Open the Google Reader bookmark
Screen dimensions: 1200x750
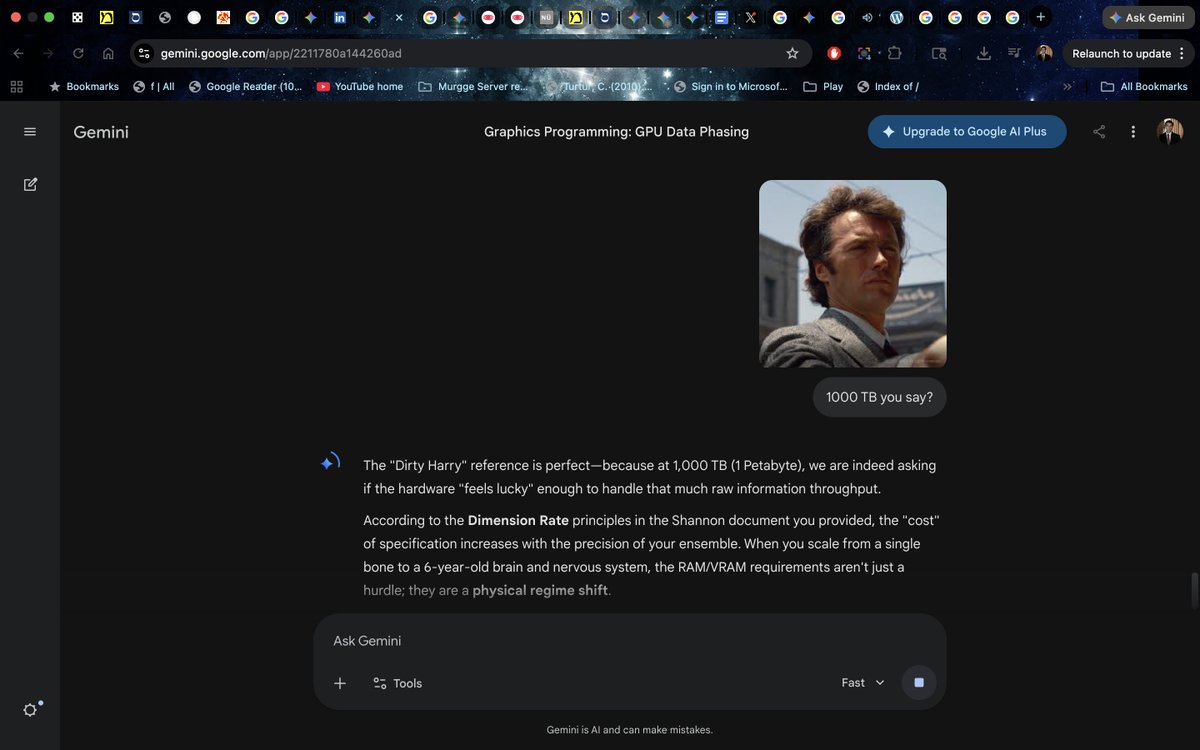[245, 87]
